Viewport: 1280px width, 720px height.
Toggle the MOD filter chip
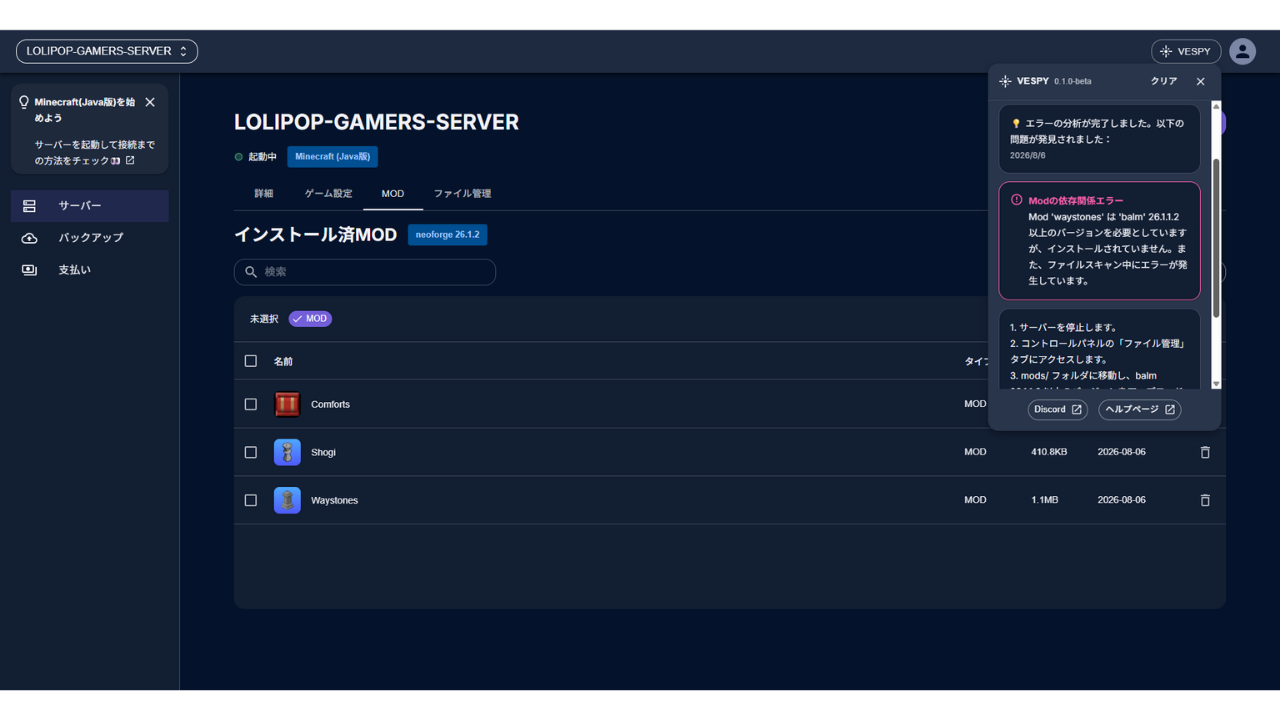pyautogui.click(x=310, y=319)
